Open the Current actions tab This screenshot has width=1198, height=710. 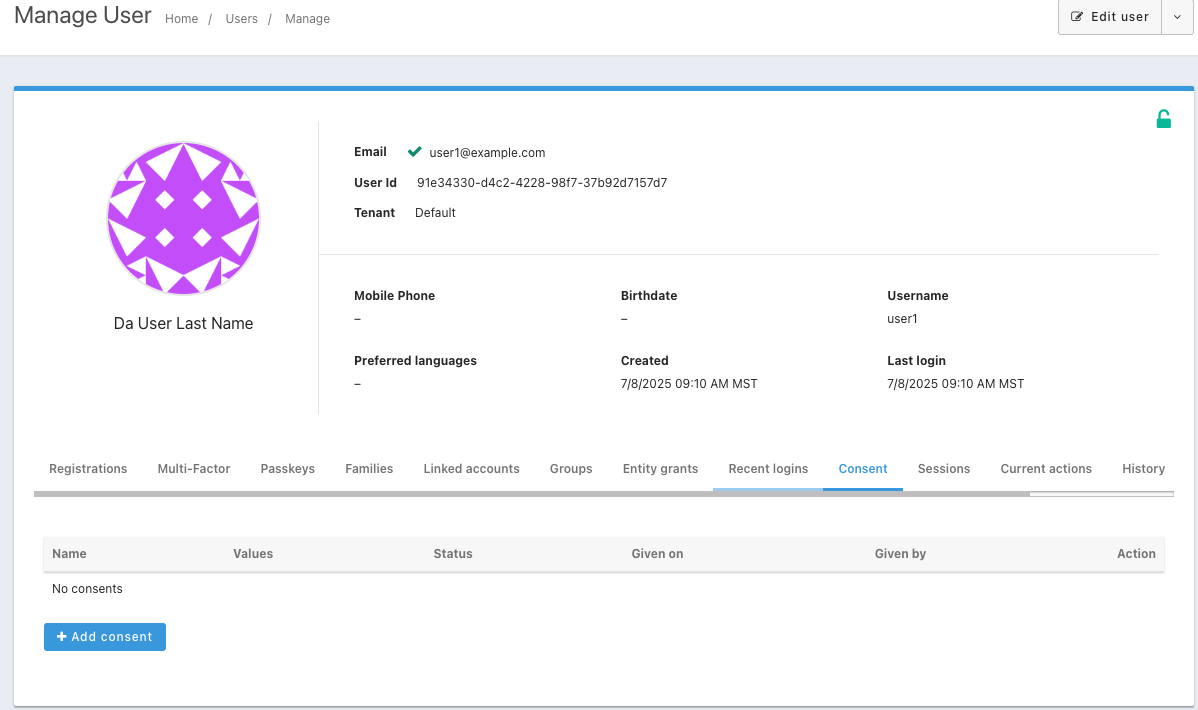pos(1046,468)
